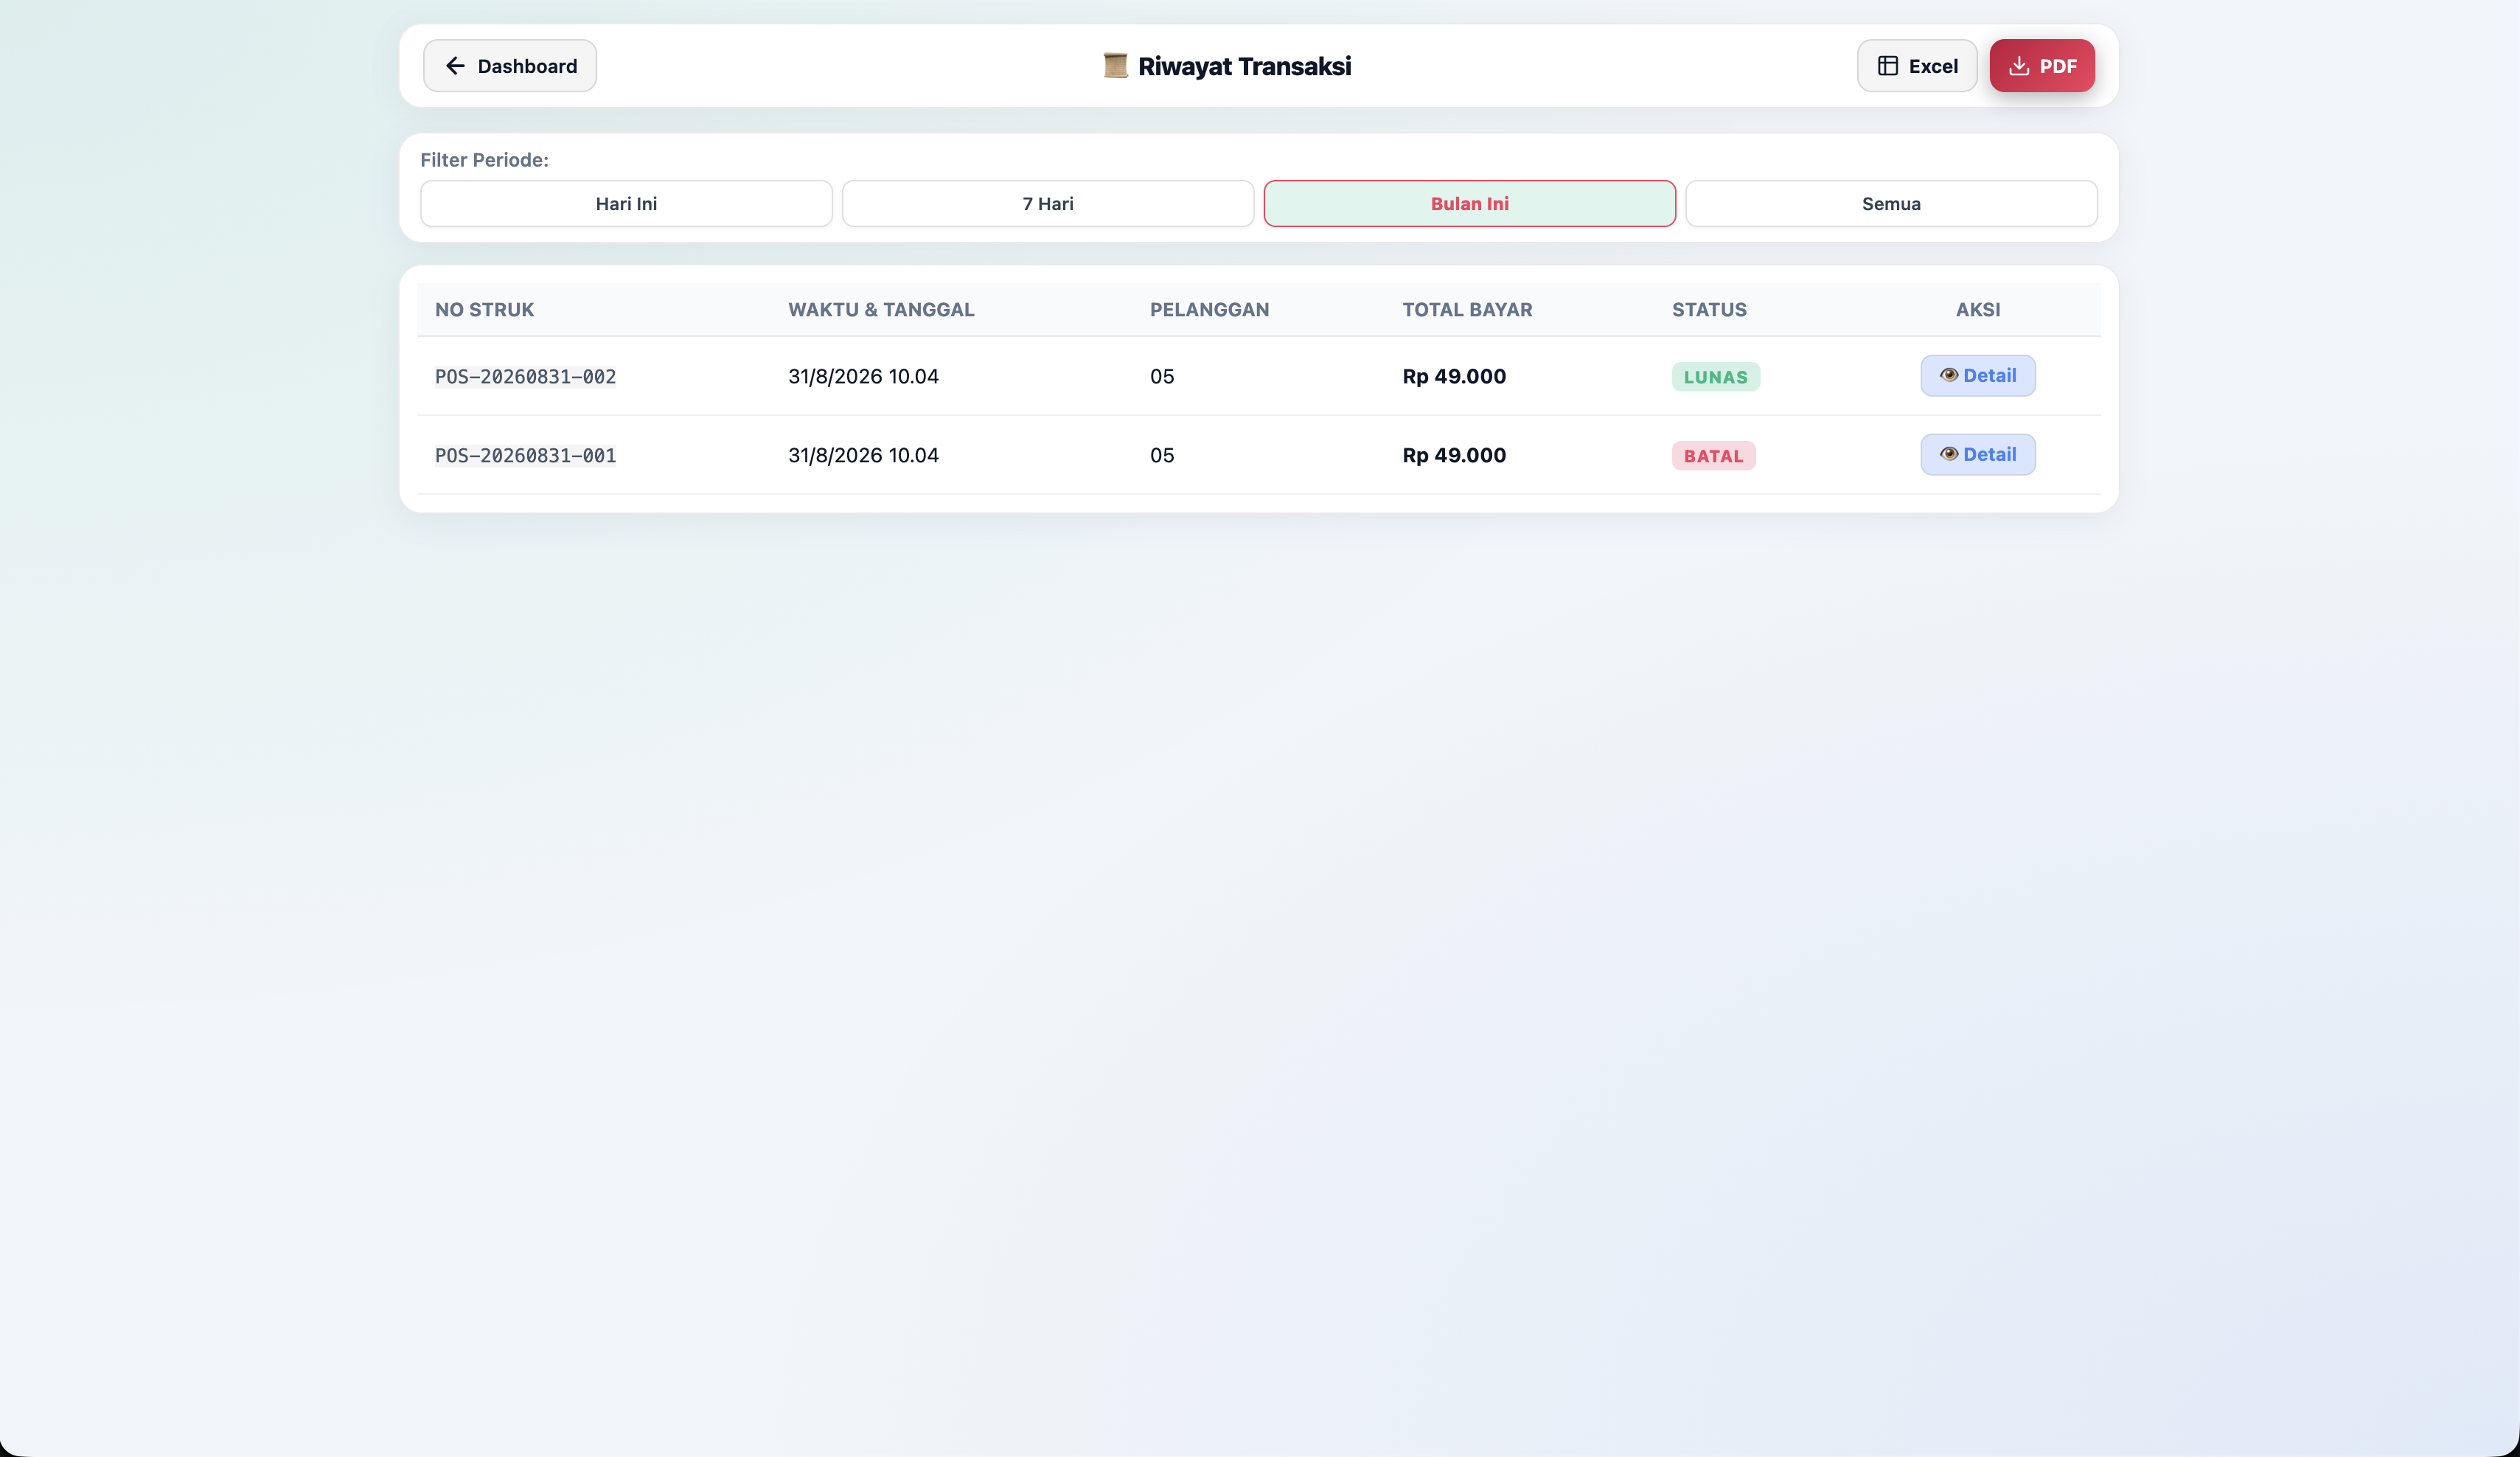2520x1457 pixels.
Task: Click Rp 49.000 in the BATAL row
Action: [1453, 456]
